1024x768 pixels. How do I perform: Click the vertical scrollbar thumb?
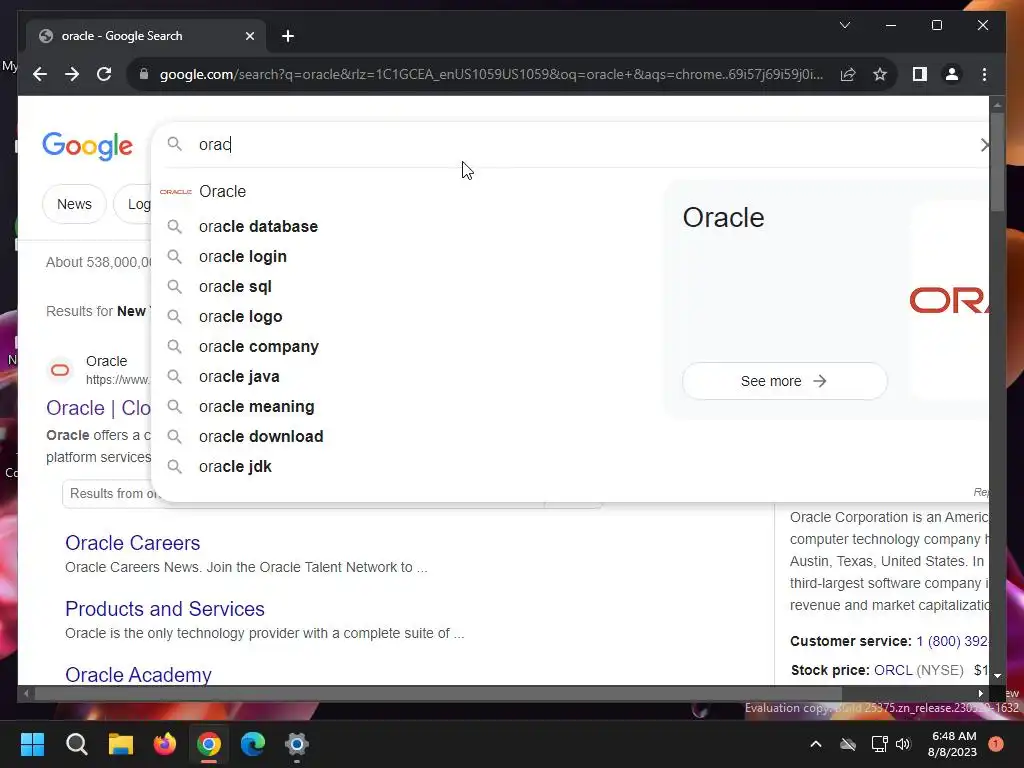997,162
